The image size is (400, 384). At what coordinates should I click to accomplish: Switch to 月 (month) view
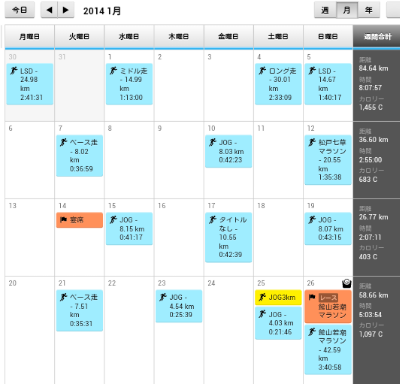coord(347,10)
